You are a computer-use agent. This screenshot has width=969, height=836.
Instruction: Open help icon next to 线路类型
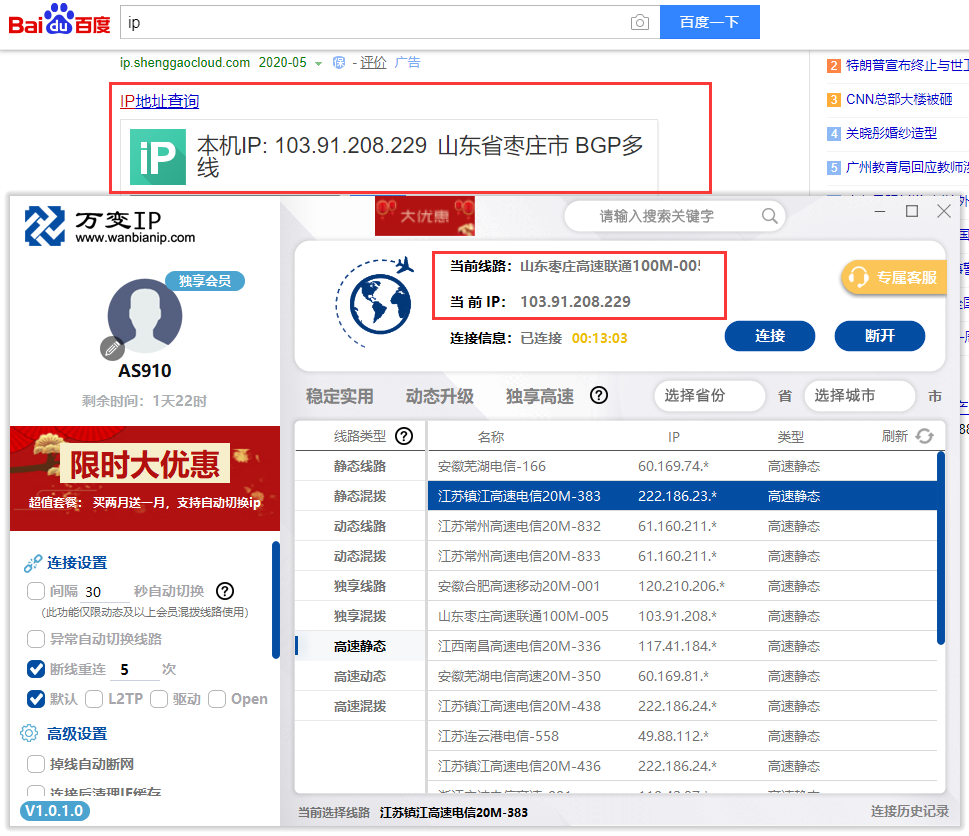(x=404, y=436)
